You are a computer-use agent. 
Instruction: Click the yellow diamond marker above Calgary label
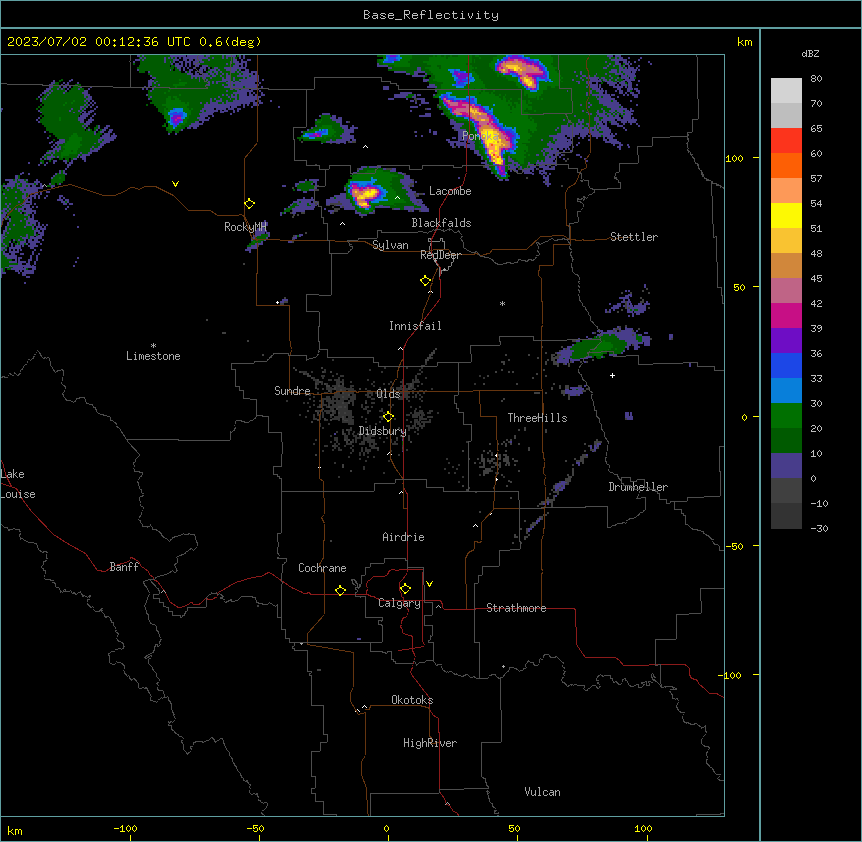tap(405, 589)
